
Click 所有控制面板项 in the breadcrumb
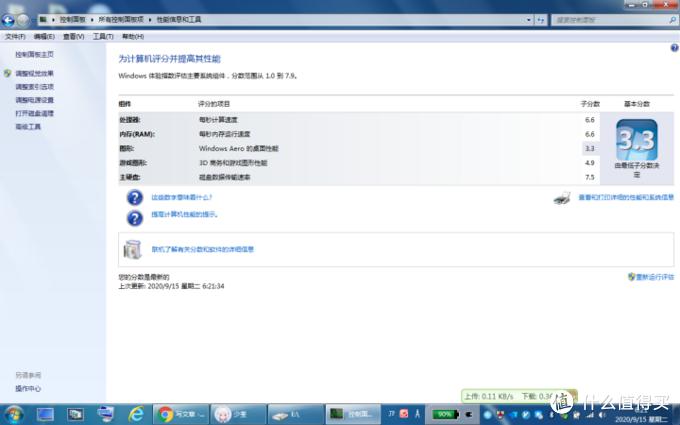[121, 20]
